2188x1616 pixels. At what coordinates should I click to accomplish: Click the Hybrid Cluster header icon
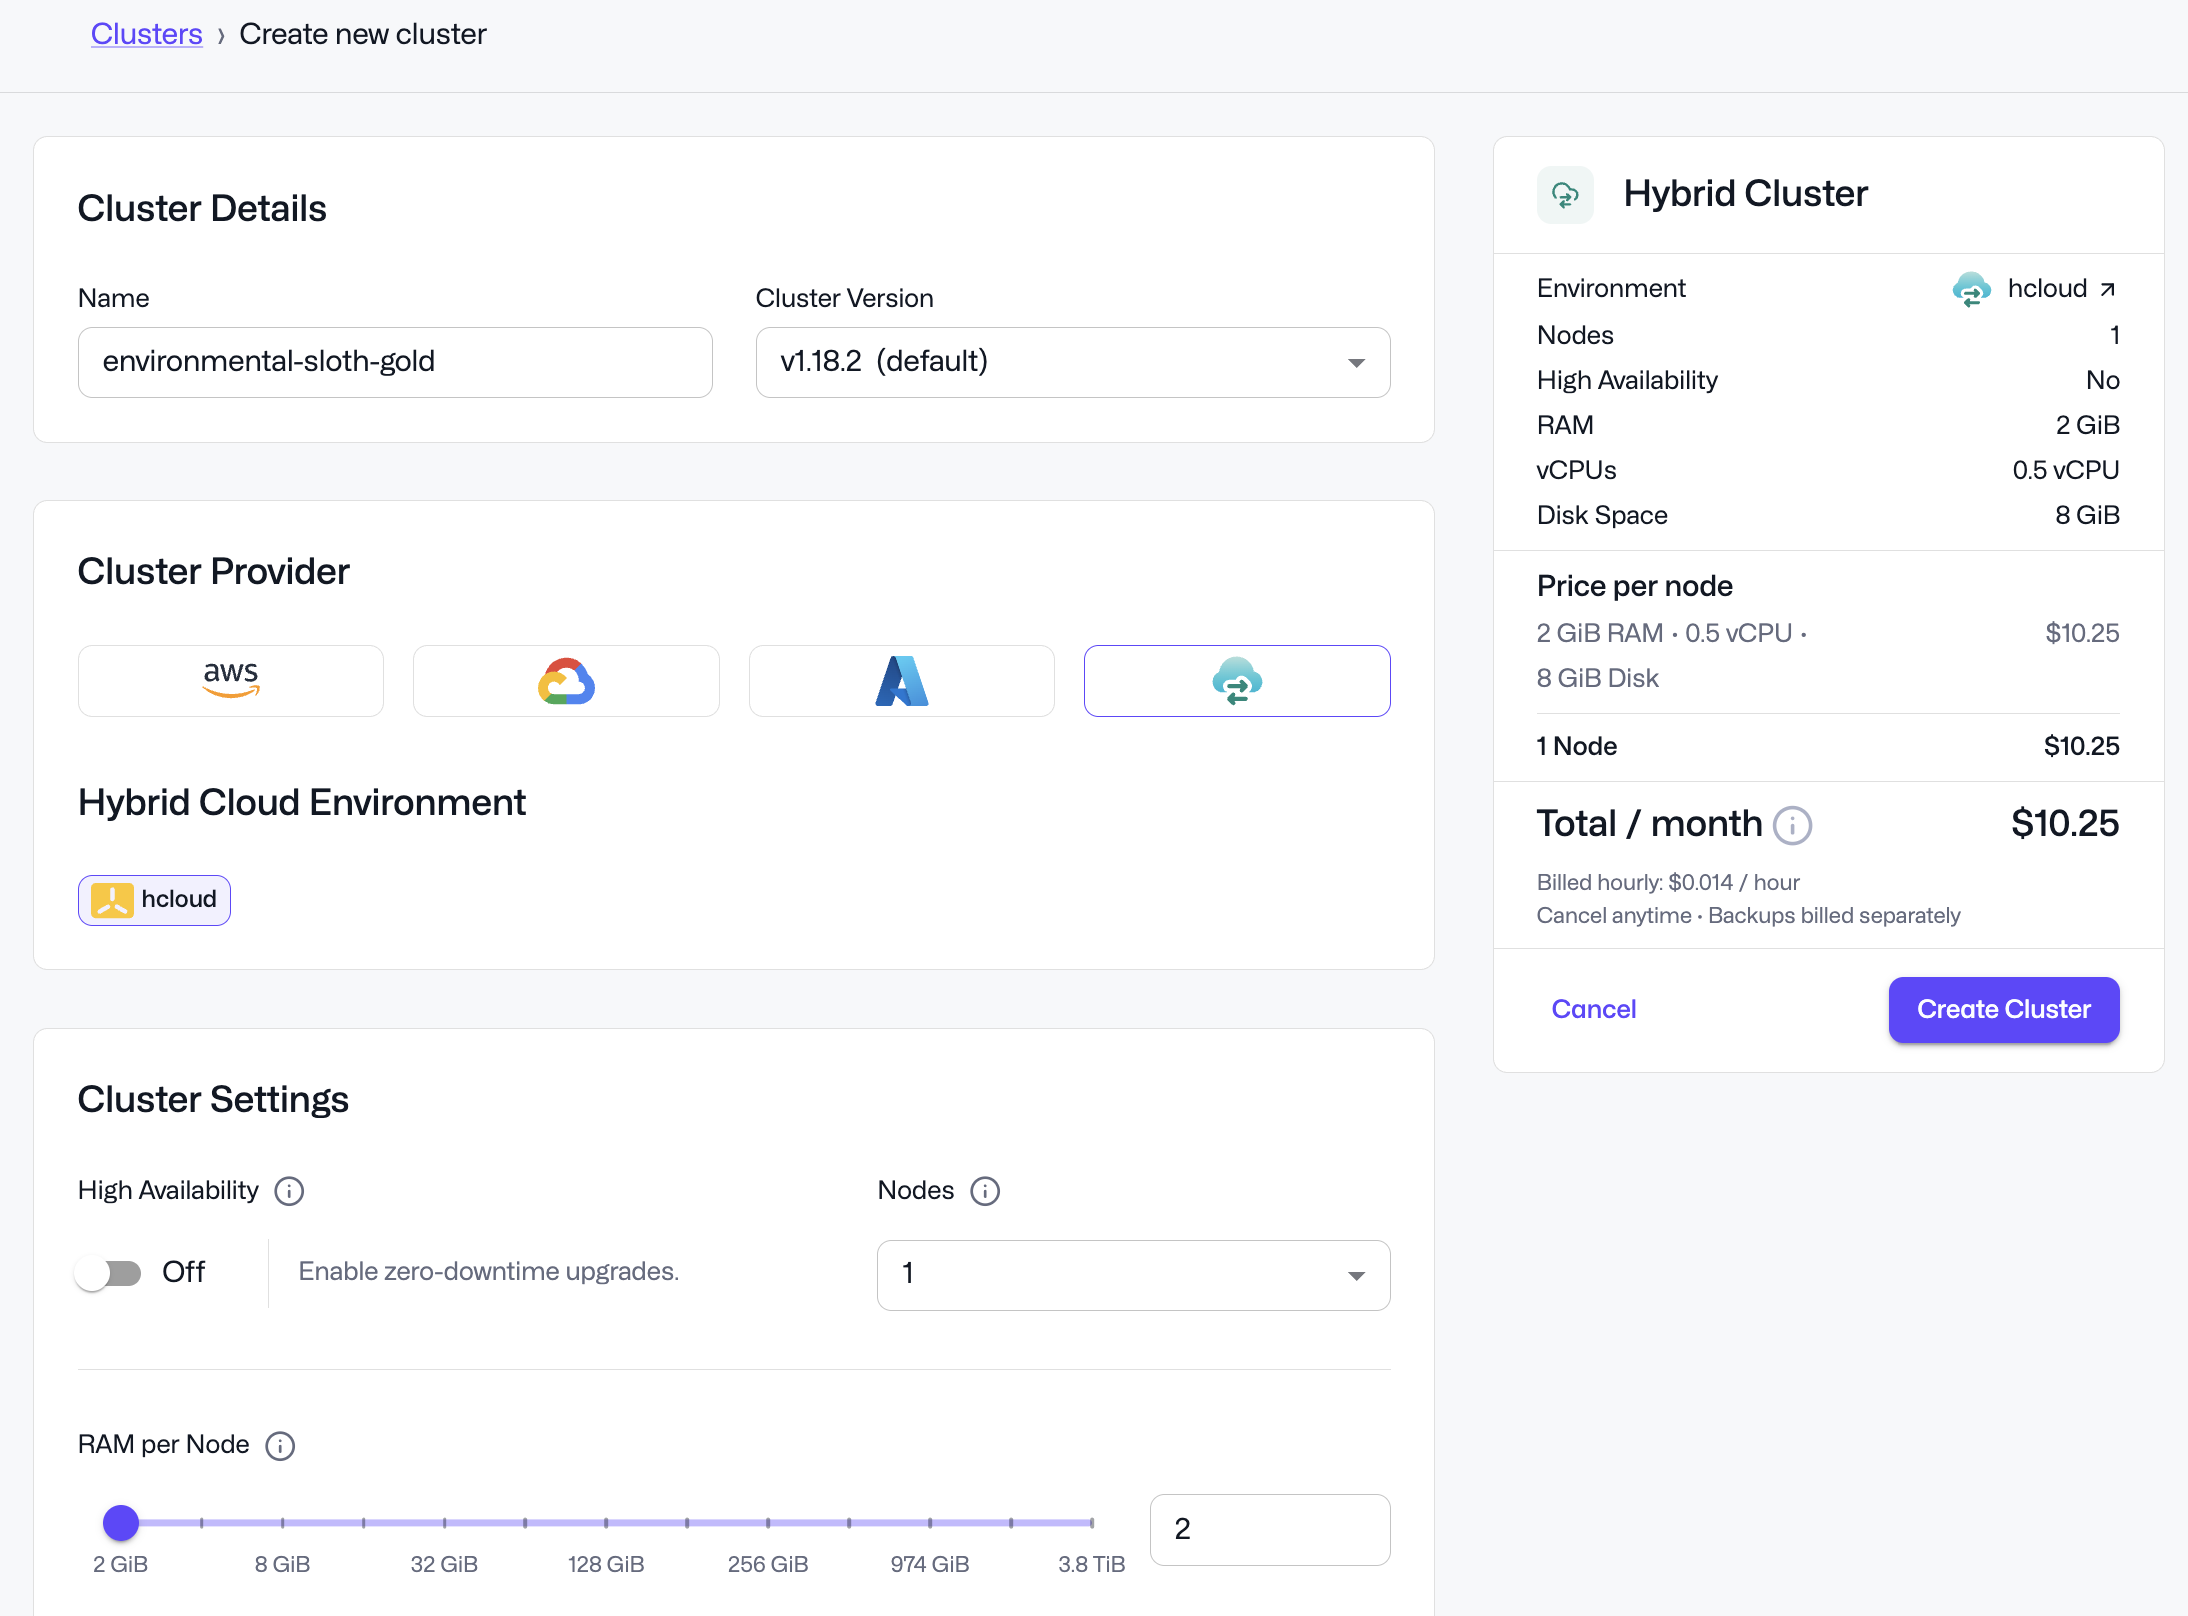pos(1565,194)
